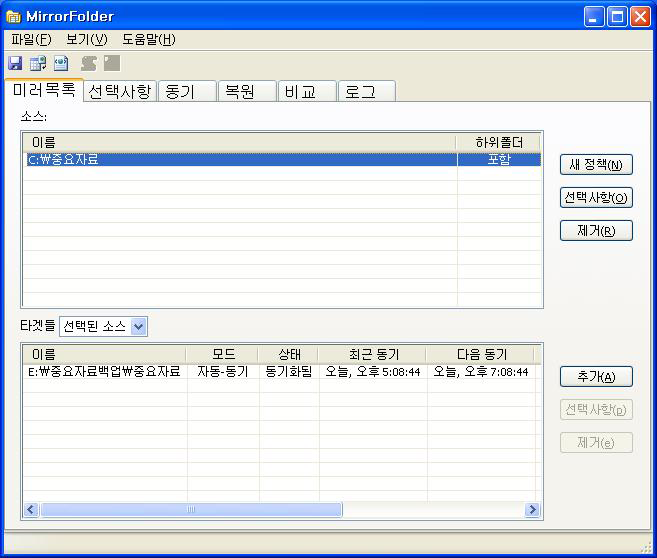657x558 pixels.
Task: Click the greyed-out square toolbar icon
Action: click(112, 63)
